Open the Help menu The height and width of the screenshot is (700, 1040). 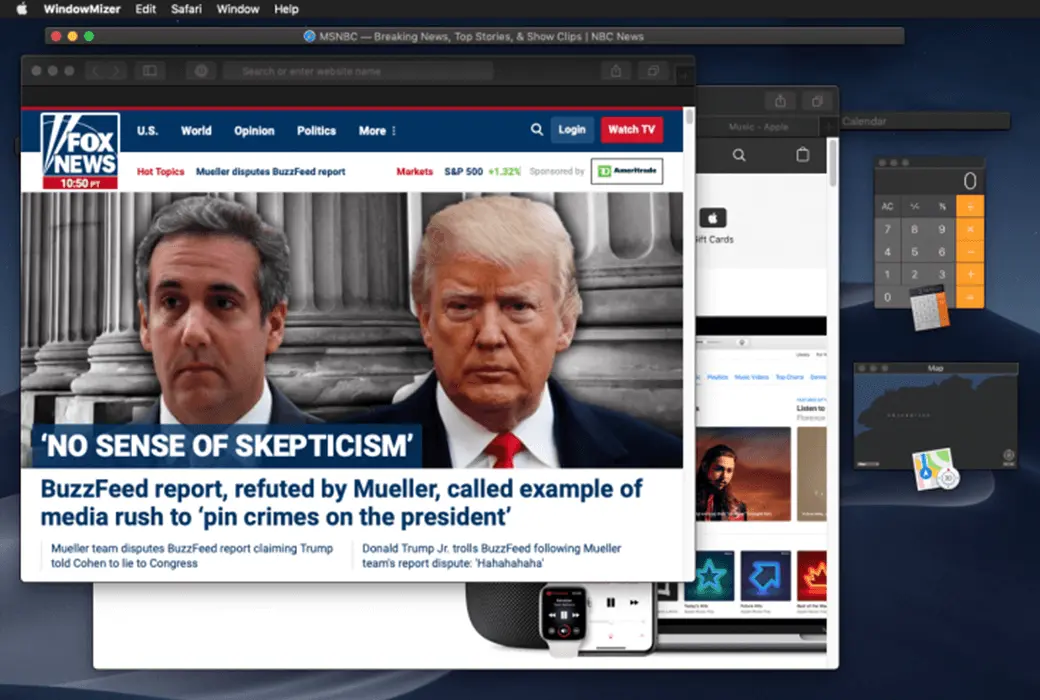[287, 9]
